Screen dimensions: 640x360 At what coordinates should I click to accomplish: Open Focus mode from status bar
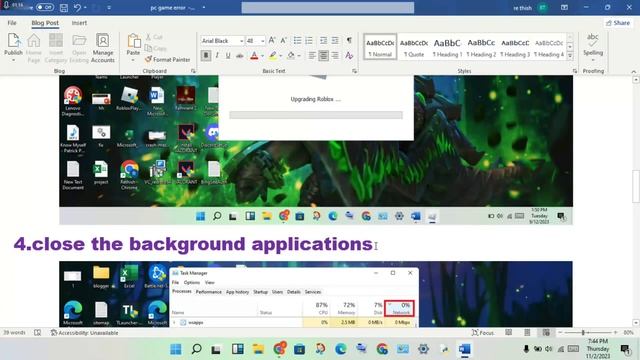(483, 333)
